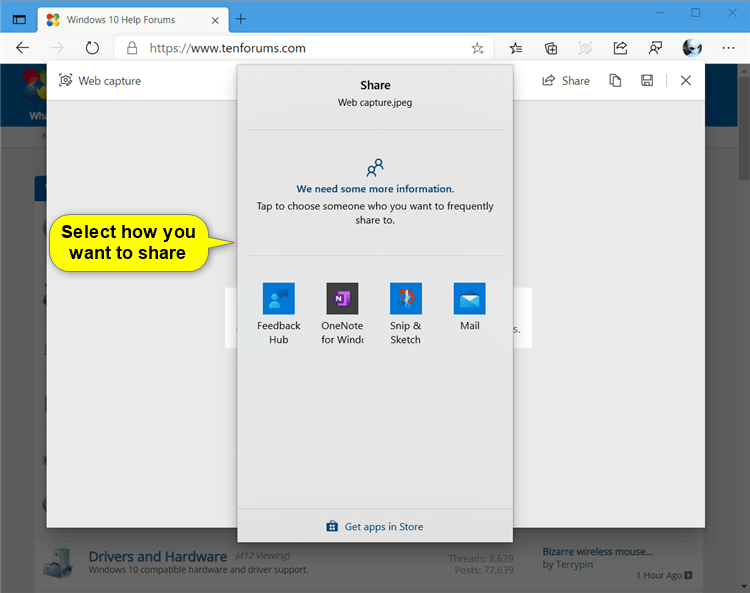Refresh the current page
This screenshot has height=593, width=750.
pyautogui.click(x=92, y=48)
